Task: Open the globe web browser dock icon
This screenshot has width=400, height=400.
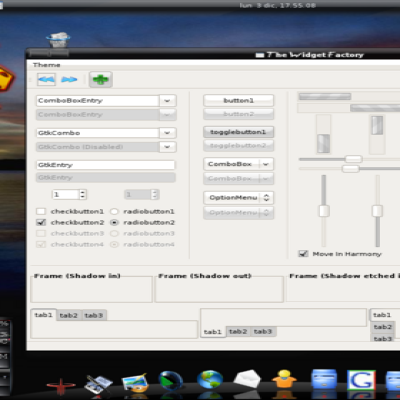Action: pos(210,379)
